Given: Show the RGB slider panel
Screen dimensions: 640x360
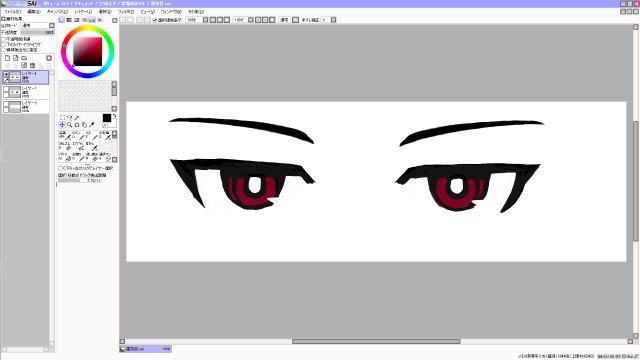Looking at the screenshot, I should coord(69,20).
